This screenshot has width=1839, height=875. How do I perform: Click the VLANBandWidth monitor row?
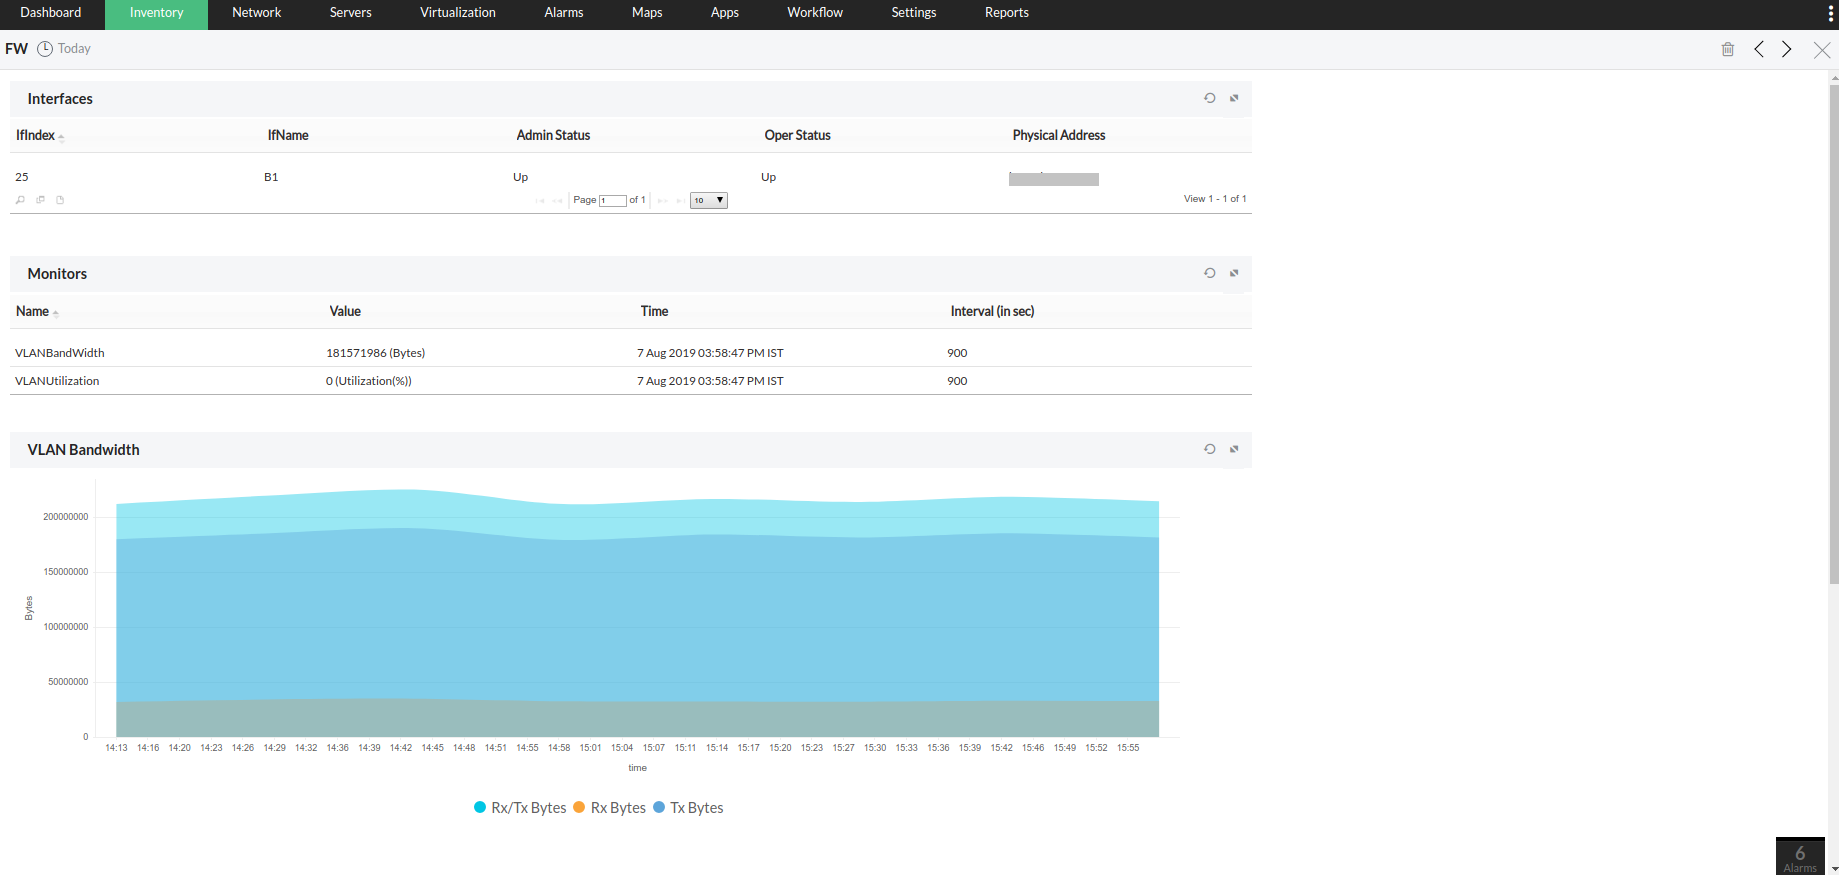click(60, 353)
